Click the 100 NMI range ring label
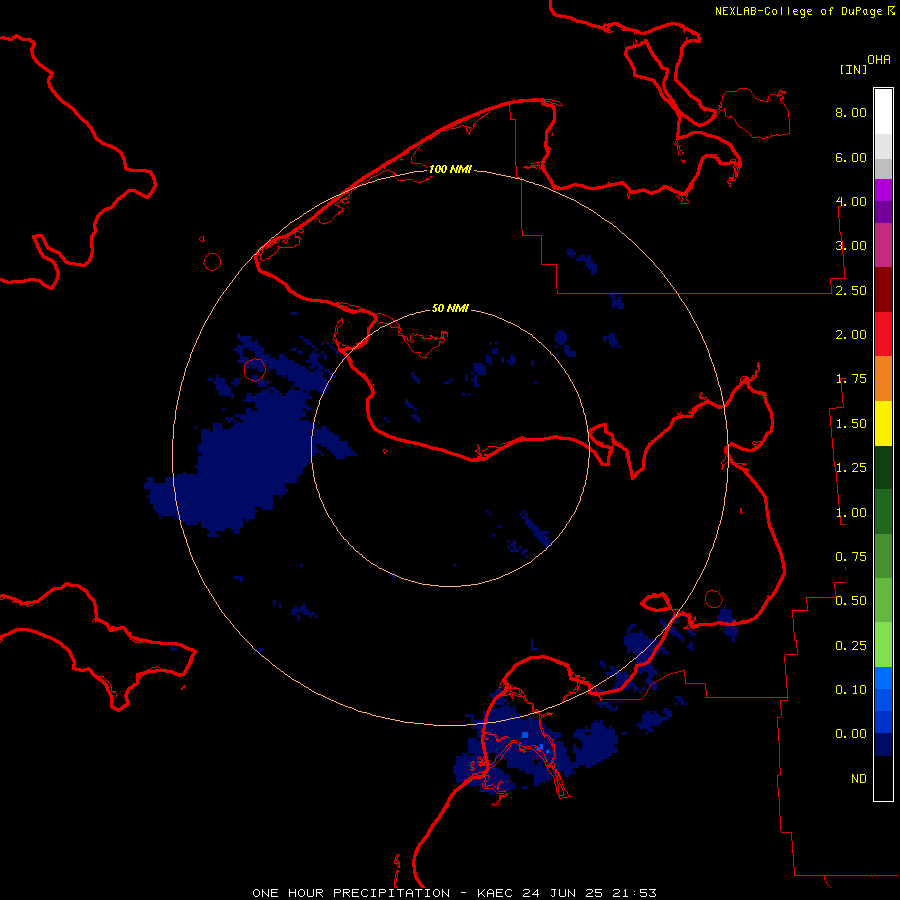Viewport: 900px width, 900px height. click(450, 169)
